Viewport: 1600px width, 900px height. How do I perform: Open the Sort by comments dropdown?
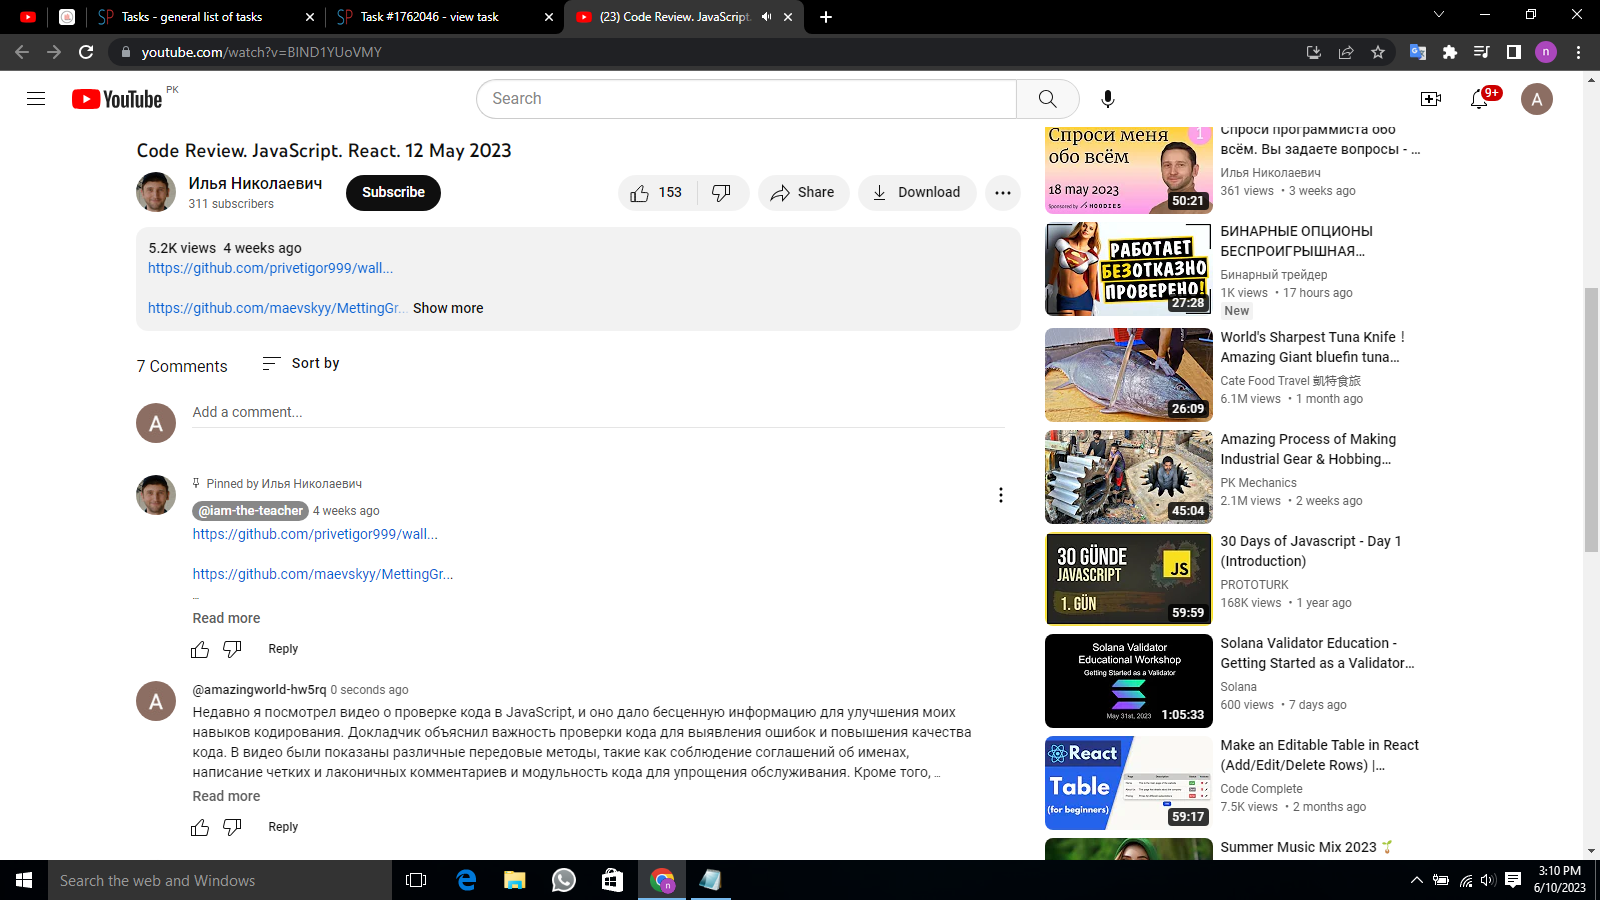coord(301,364)
